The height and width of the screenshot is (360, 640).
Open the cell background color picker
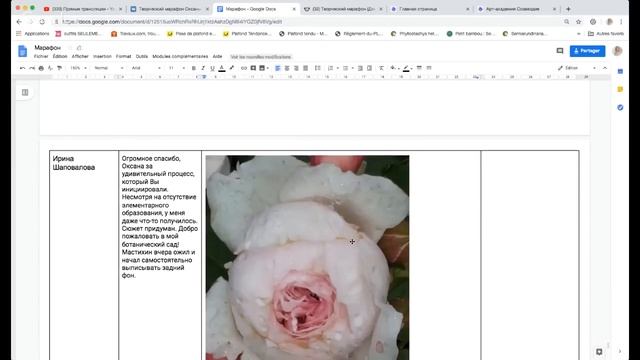point(394,68)
